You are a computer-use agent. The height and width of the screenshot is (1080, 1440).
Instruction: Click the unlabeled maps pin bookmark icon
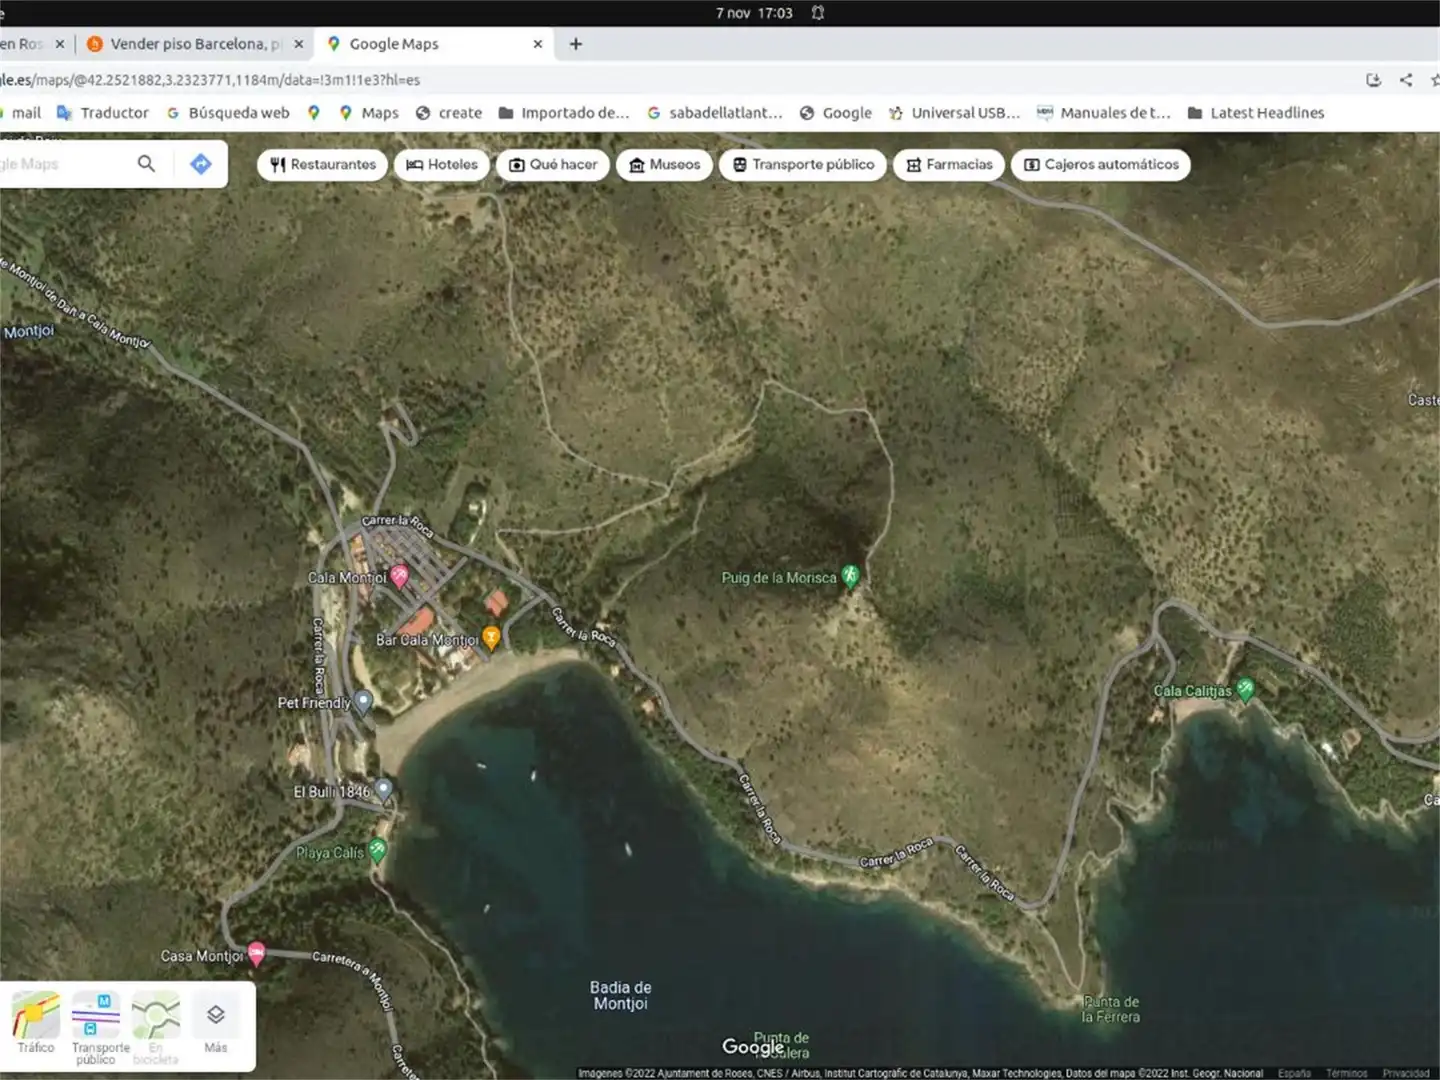313,113
